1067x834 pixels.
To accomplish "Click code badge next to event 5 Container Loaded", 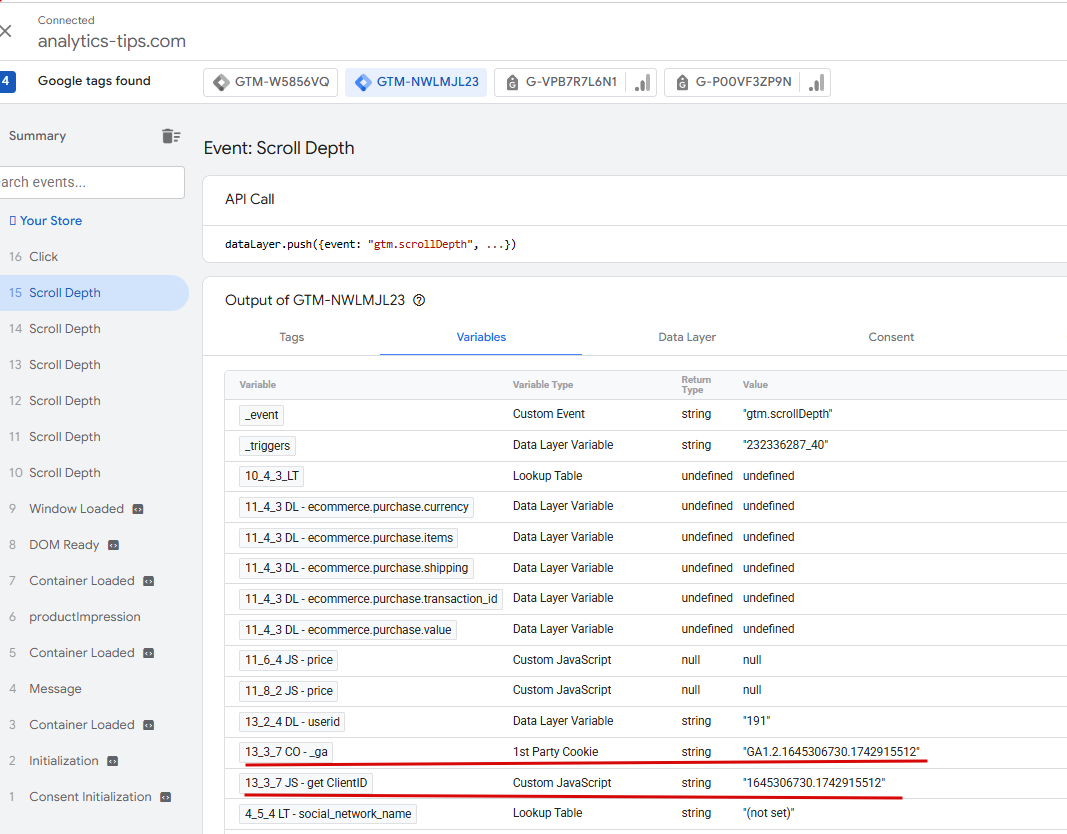I will 148,653.
